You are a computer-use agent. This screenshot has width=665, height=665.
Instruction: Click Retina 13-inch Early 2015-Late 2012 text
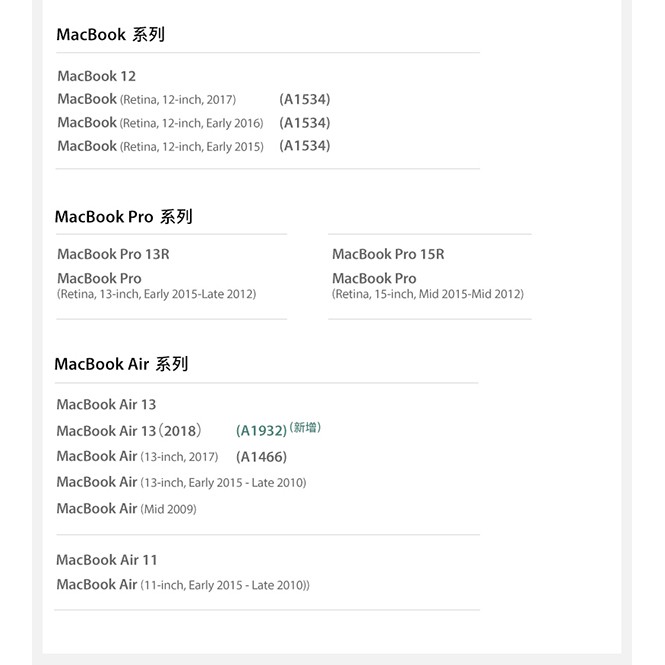156,294
